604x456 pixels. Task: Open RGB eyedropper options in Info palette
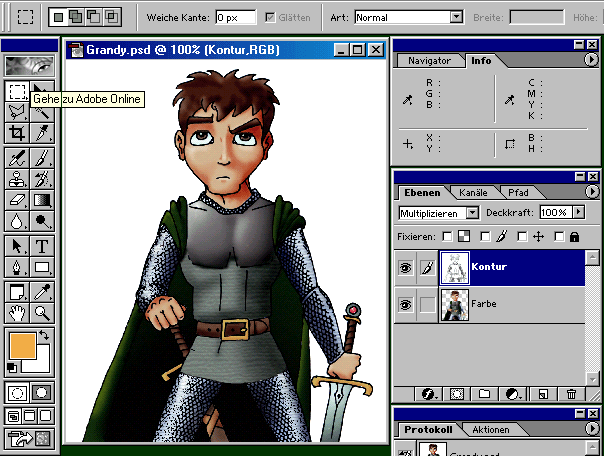(408, 100)
